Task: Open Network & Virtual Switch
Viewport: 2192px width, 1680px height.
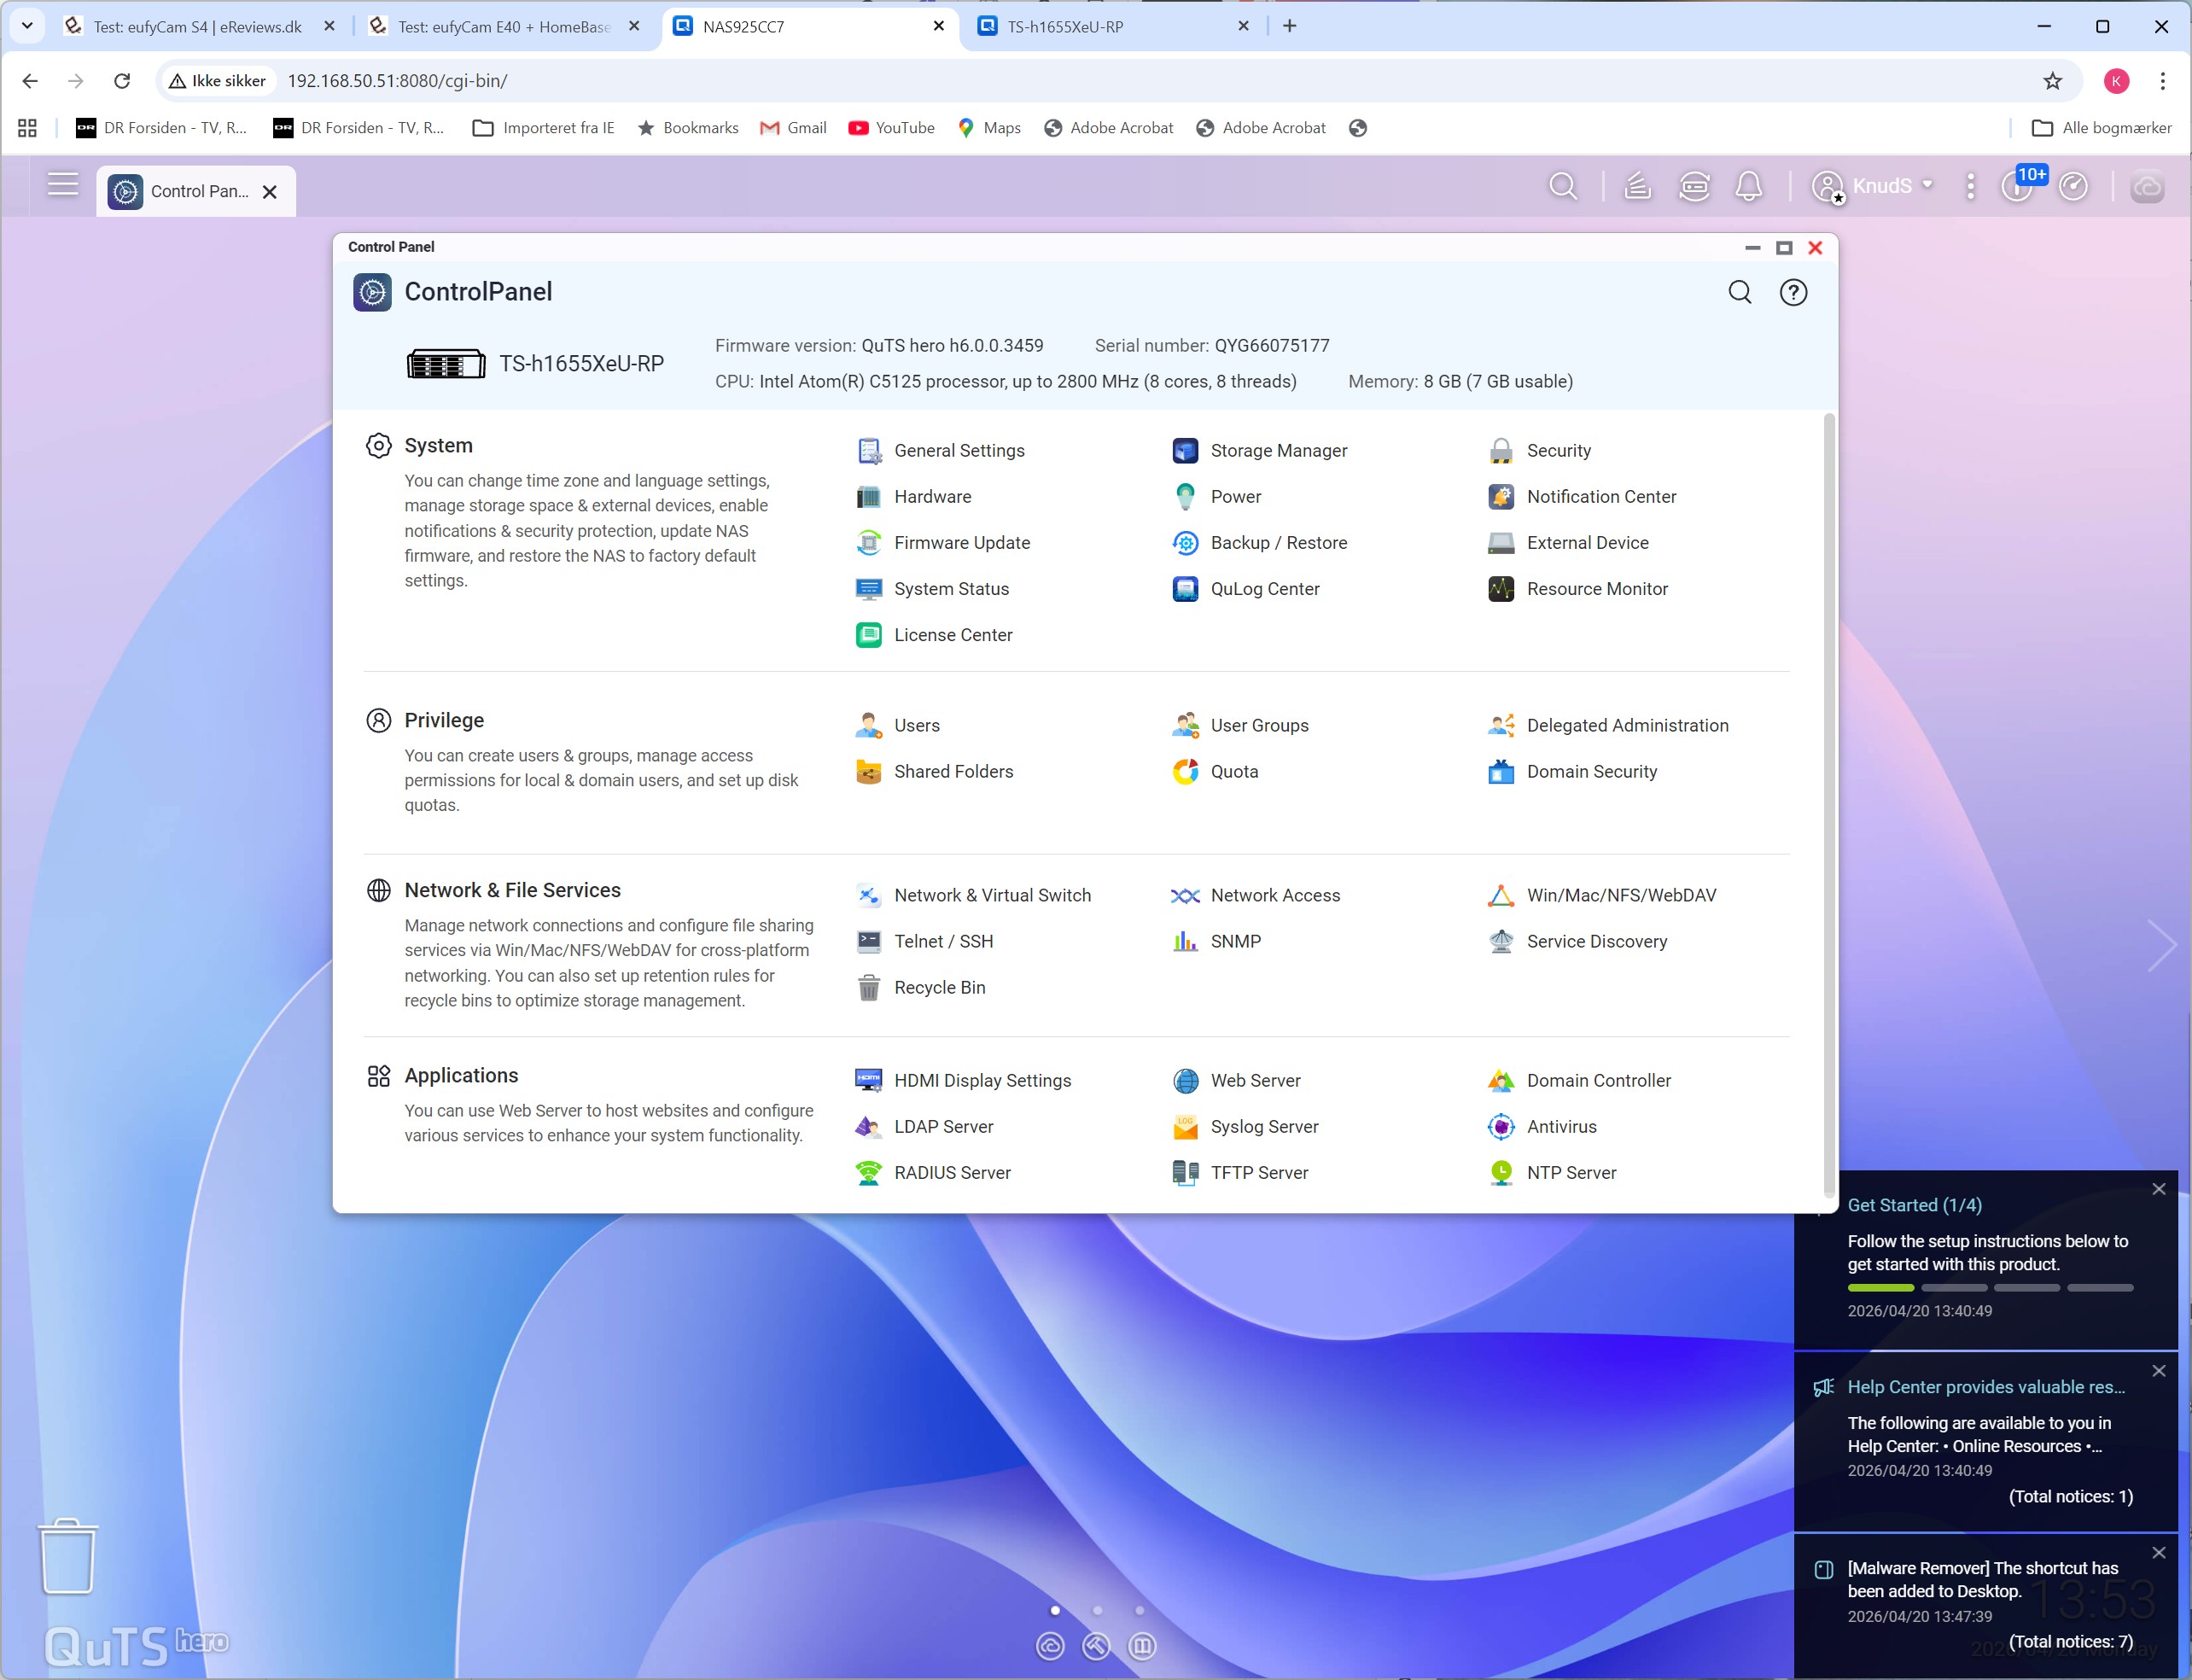Action: (974, 896)
